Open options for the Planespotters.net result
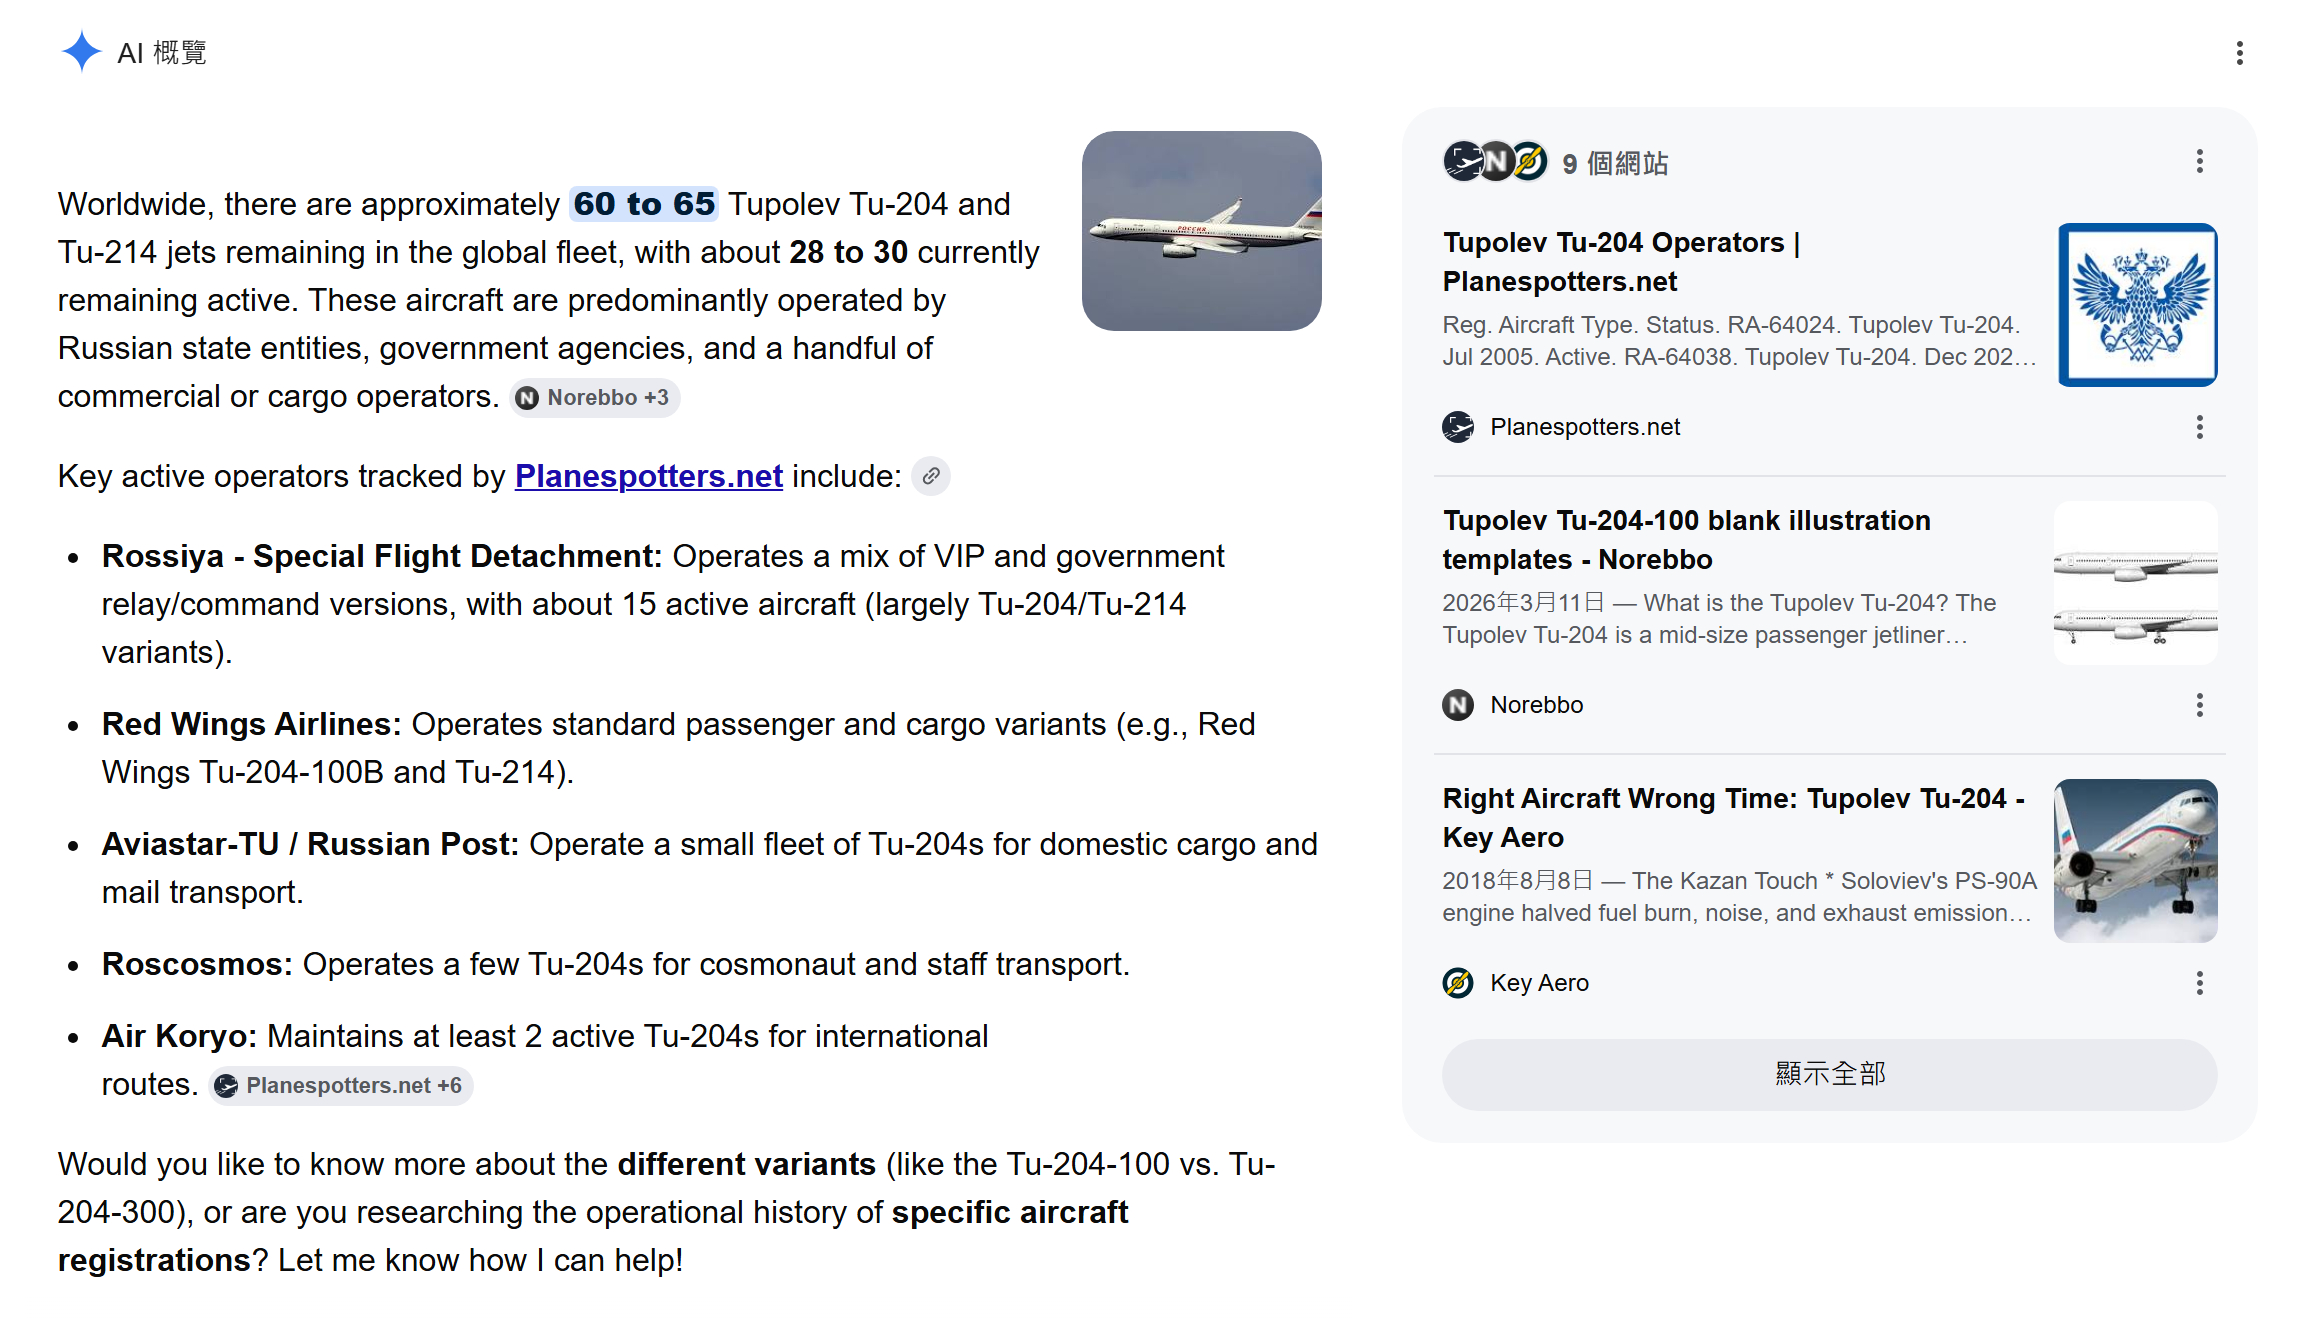 click(2199, 427)
